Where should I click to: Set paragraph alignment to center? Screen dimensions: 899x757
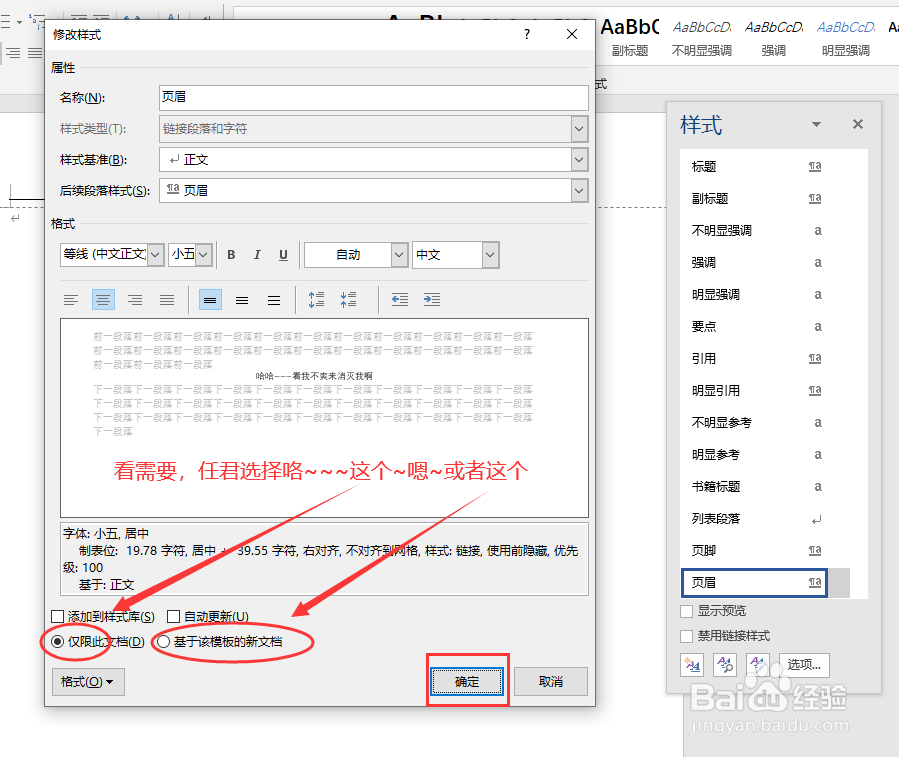point(103,300)
